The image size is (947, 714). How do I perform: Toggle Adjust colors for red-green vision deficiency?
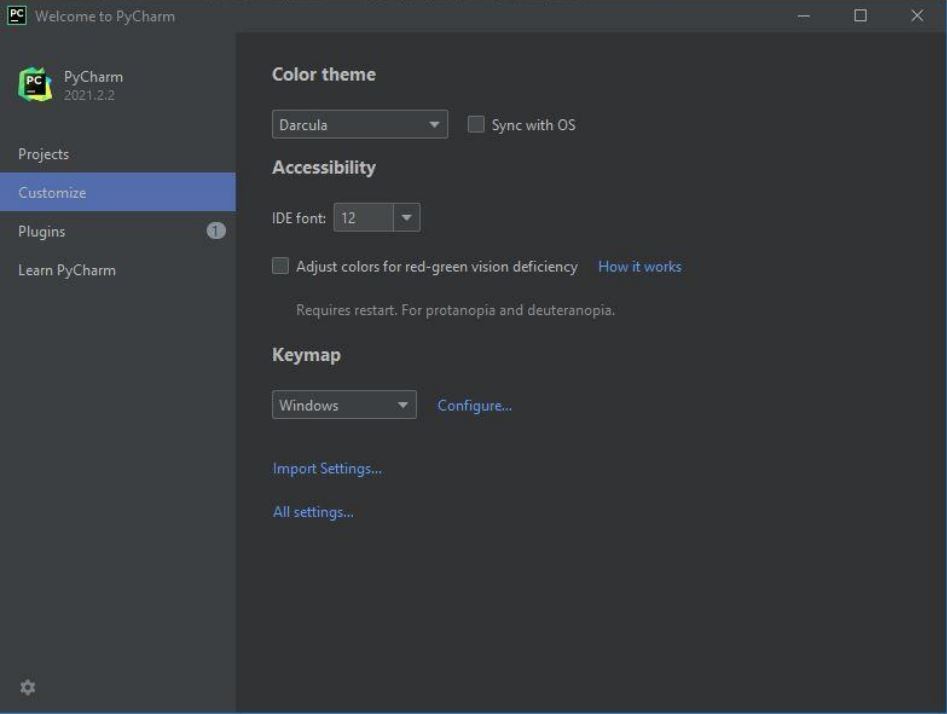(281, 266)
